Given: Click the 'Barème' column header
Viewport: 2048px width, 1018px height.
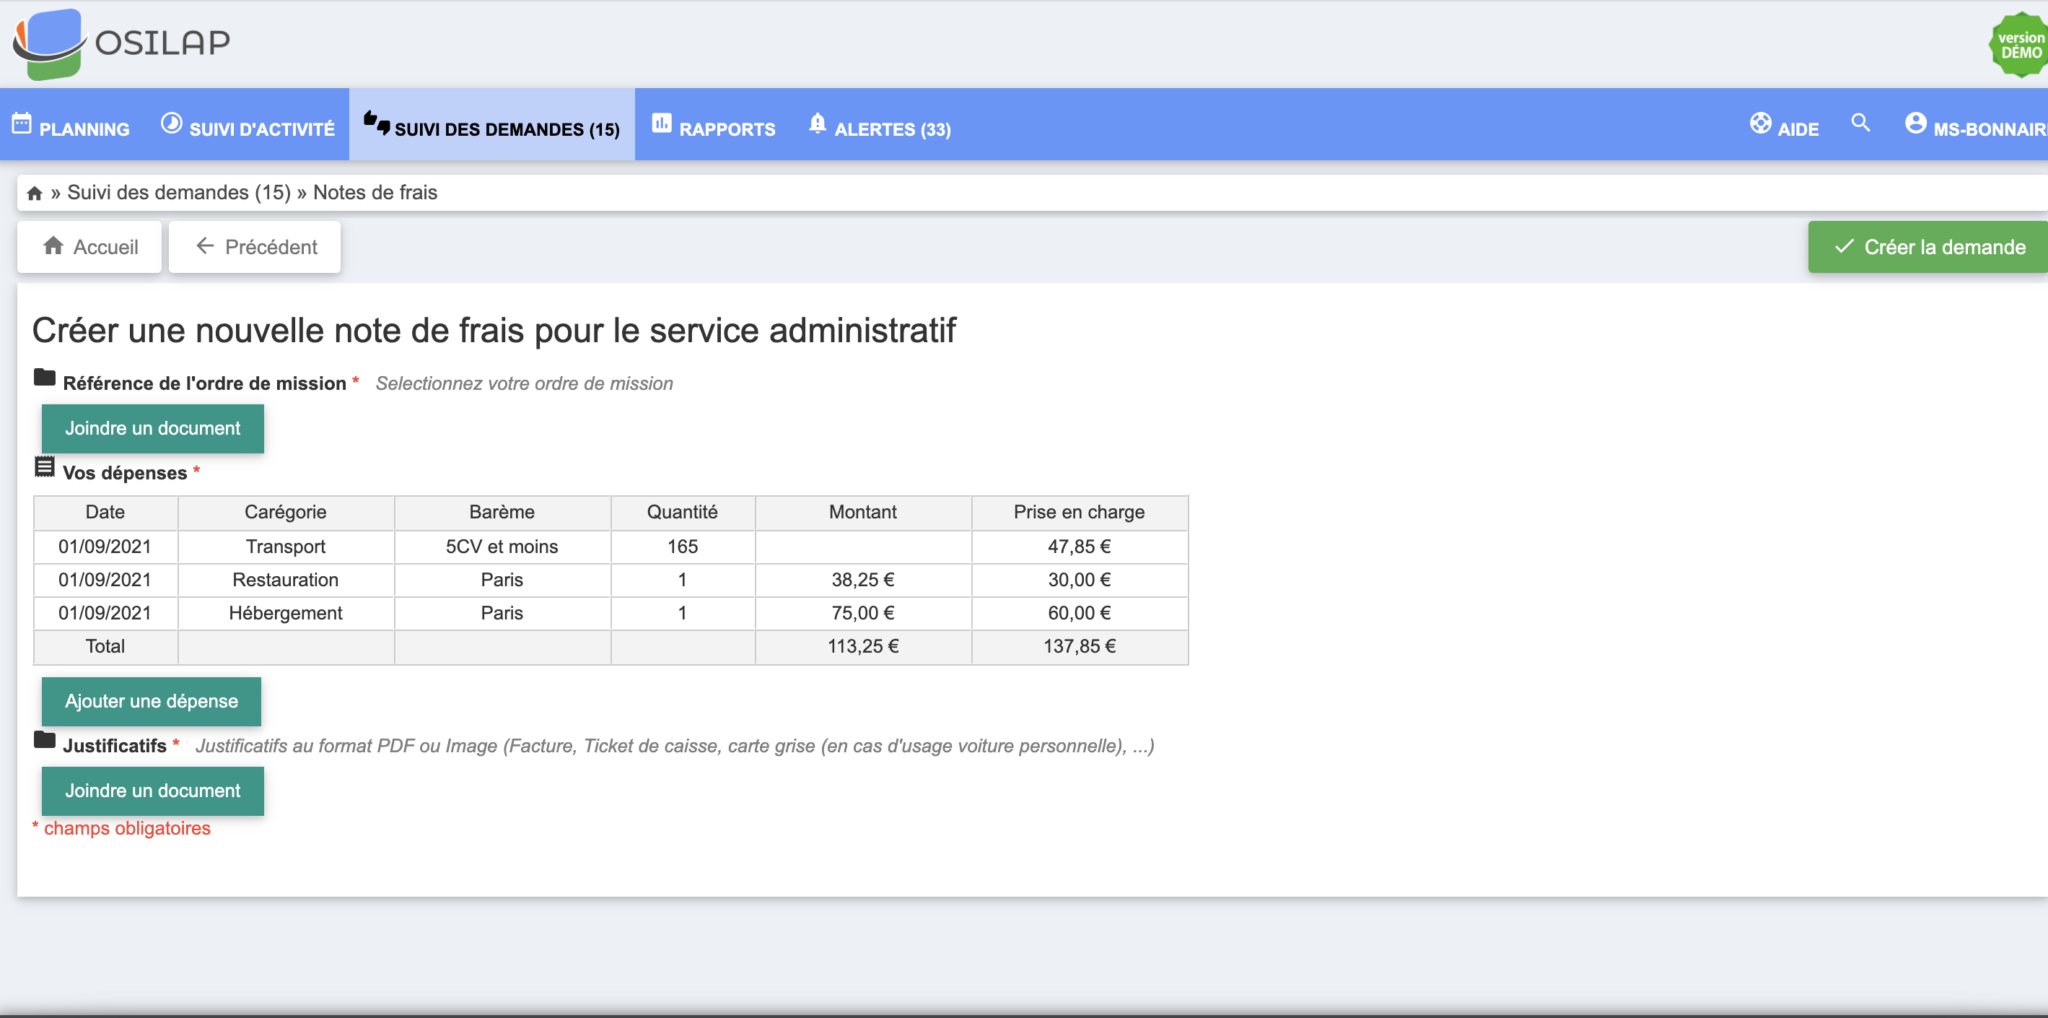Looking at the screenshot, I should [502, 512].
